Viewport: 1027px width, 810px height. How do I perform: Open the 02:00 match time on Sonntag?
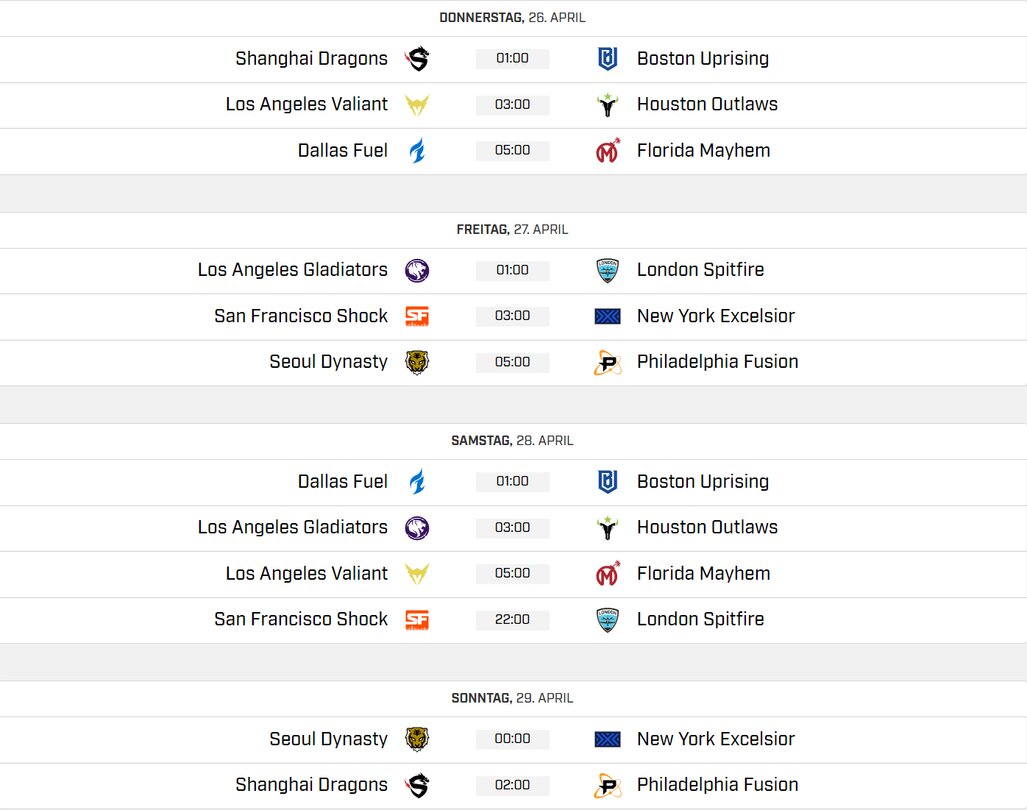click(512, 786)
